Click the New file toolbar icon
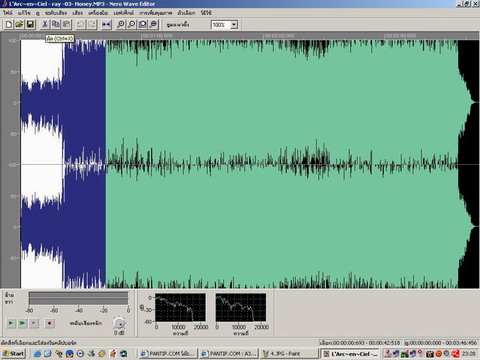This screenshot has height=360, width=480. click(9, 24)
